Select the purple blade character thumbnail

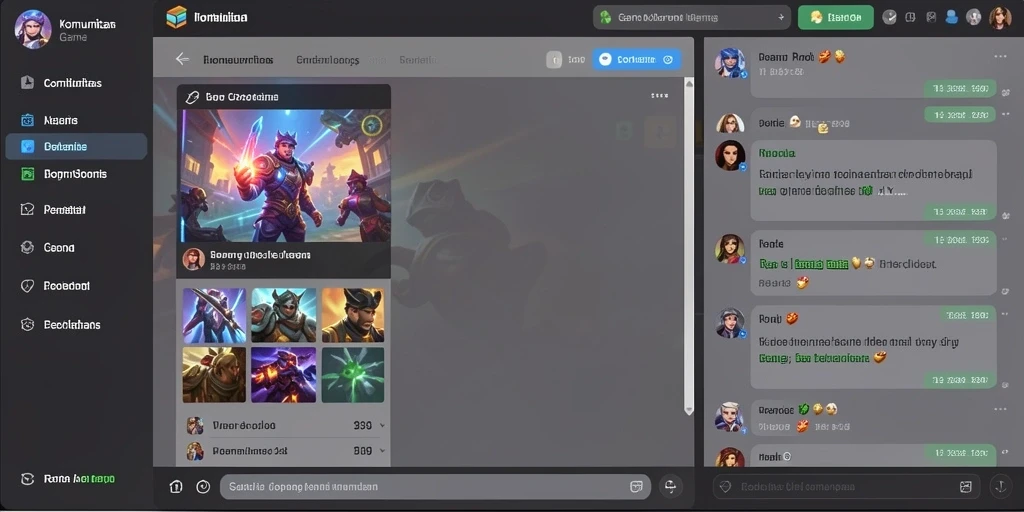(x=214, y=315)
